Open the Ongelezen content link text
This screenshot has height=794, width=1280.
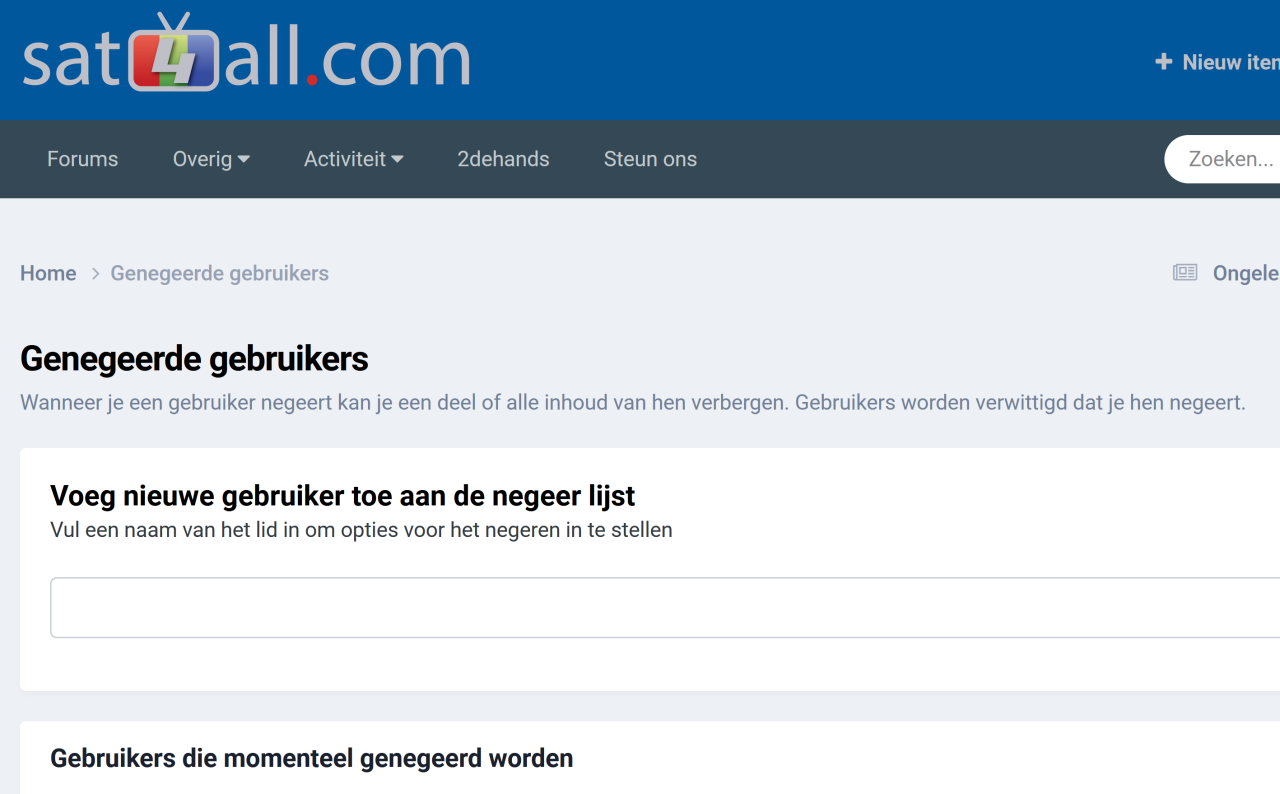(x=1245, y=273)
